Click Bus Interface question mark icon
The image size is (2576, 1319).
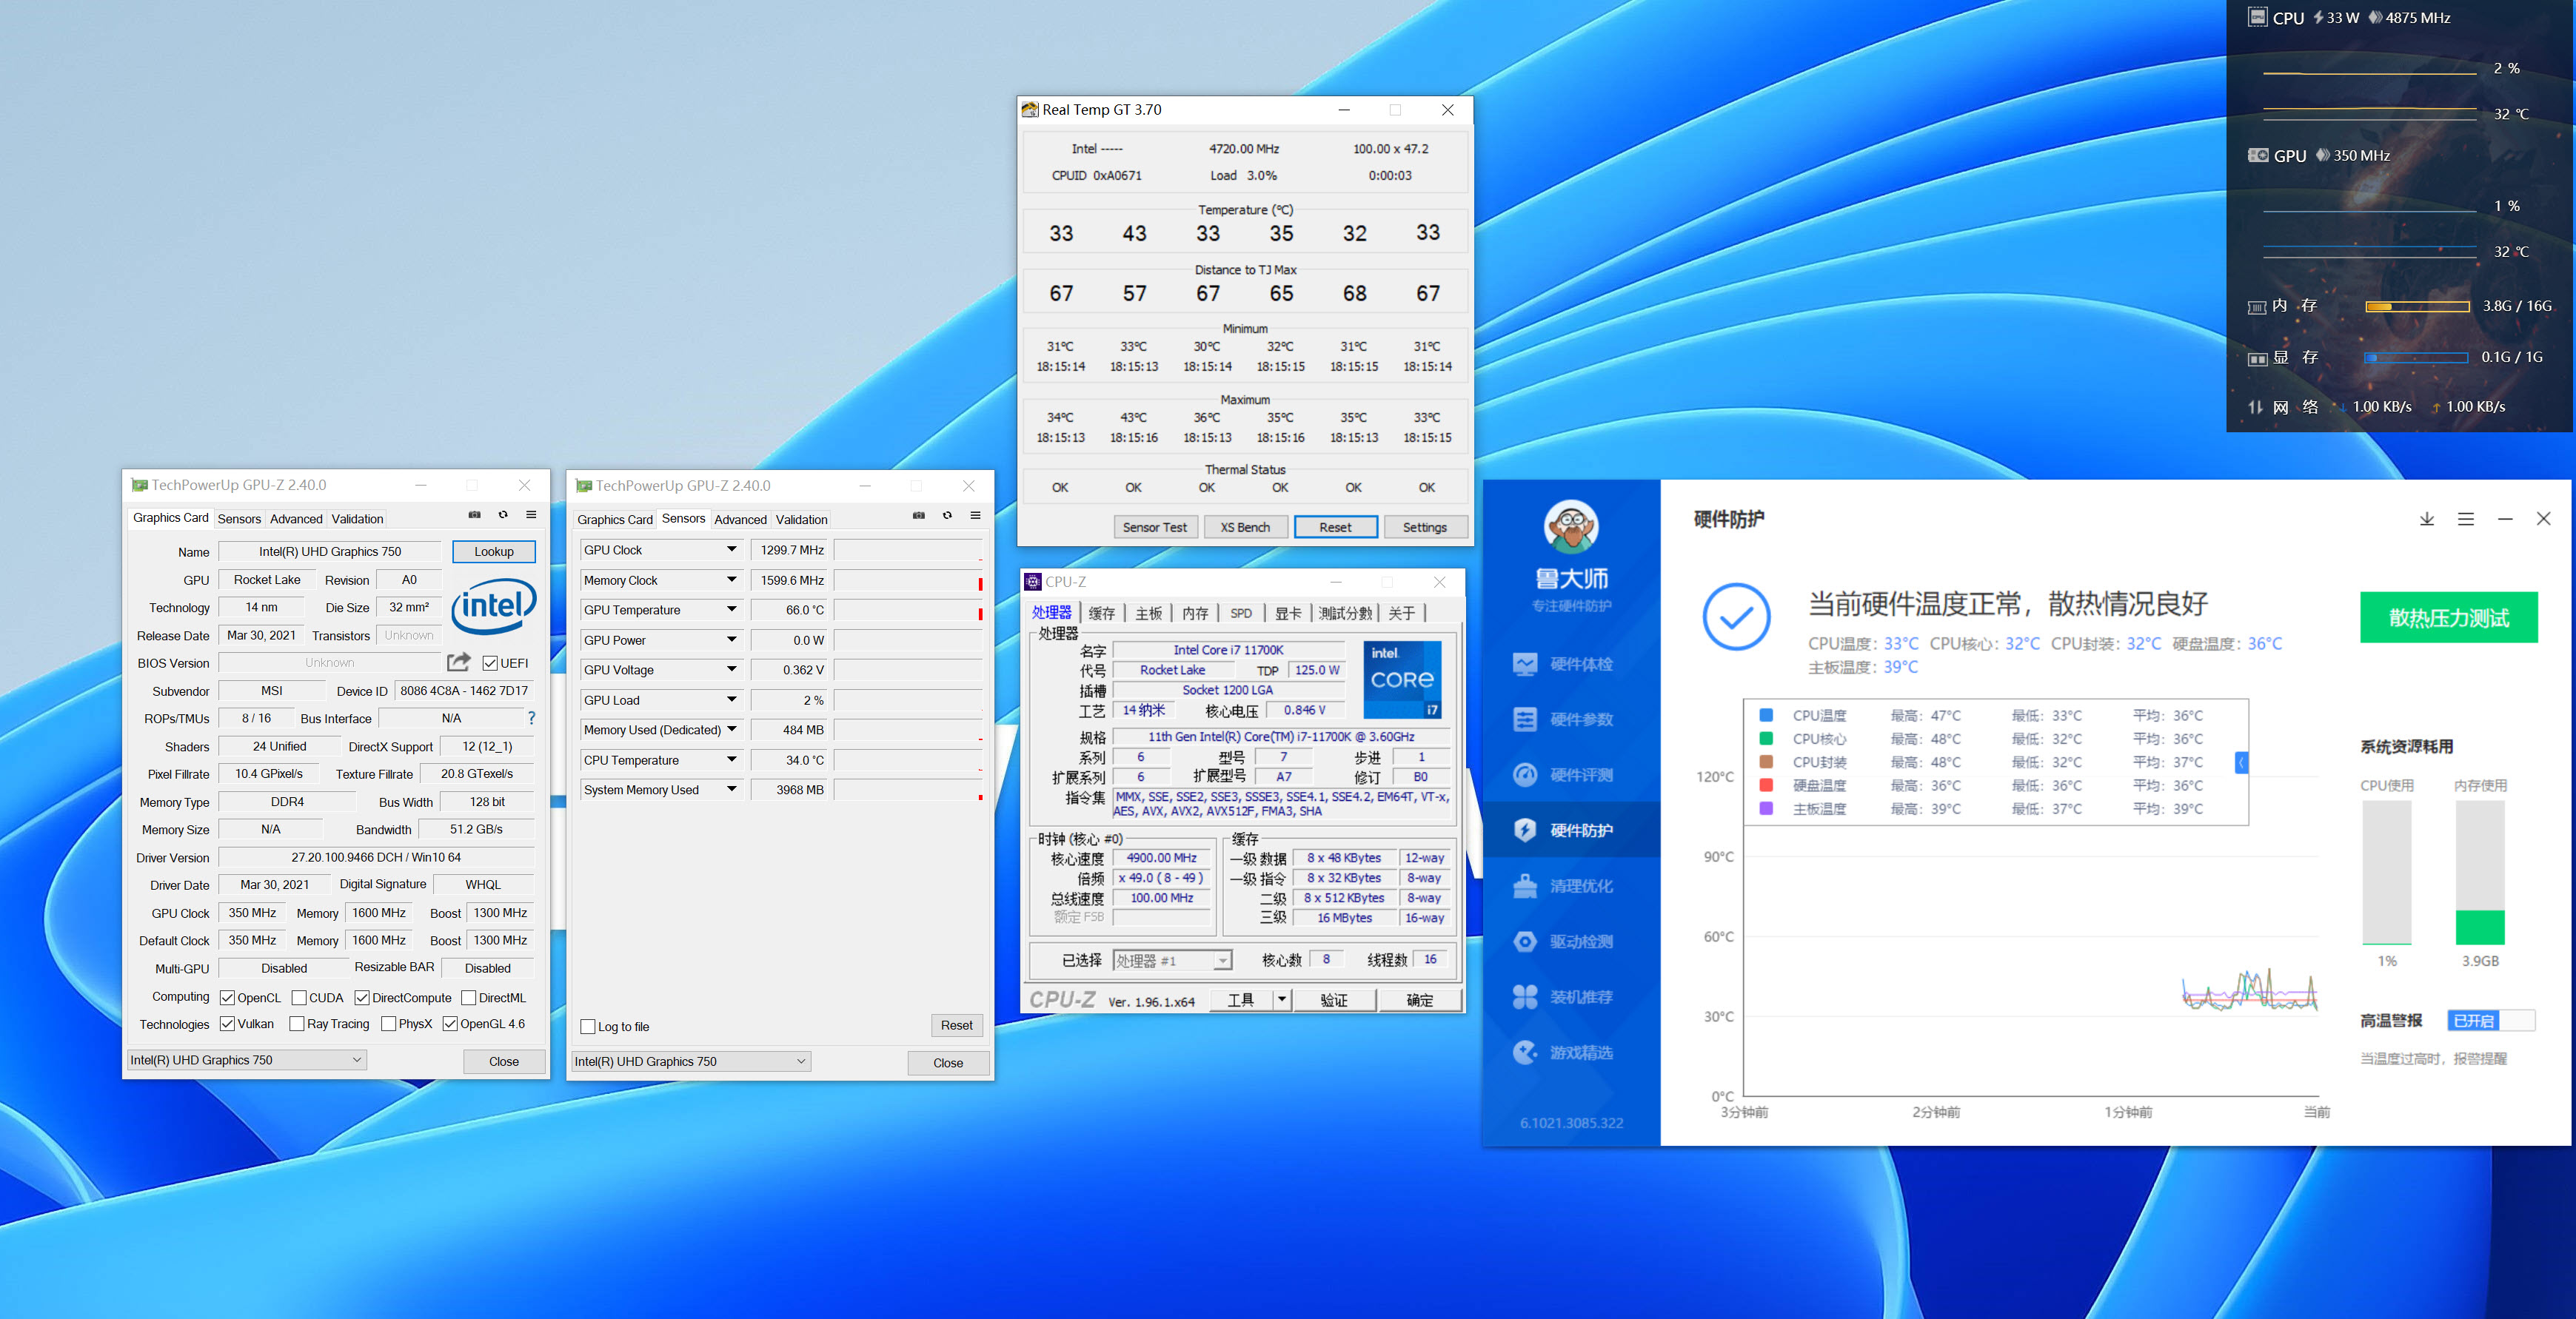[531, 718]
